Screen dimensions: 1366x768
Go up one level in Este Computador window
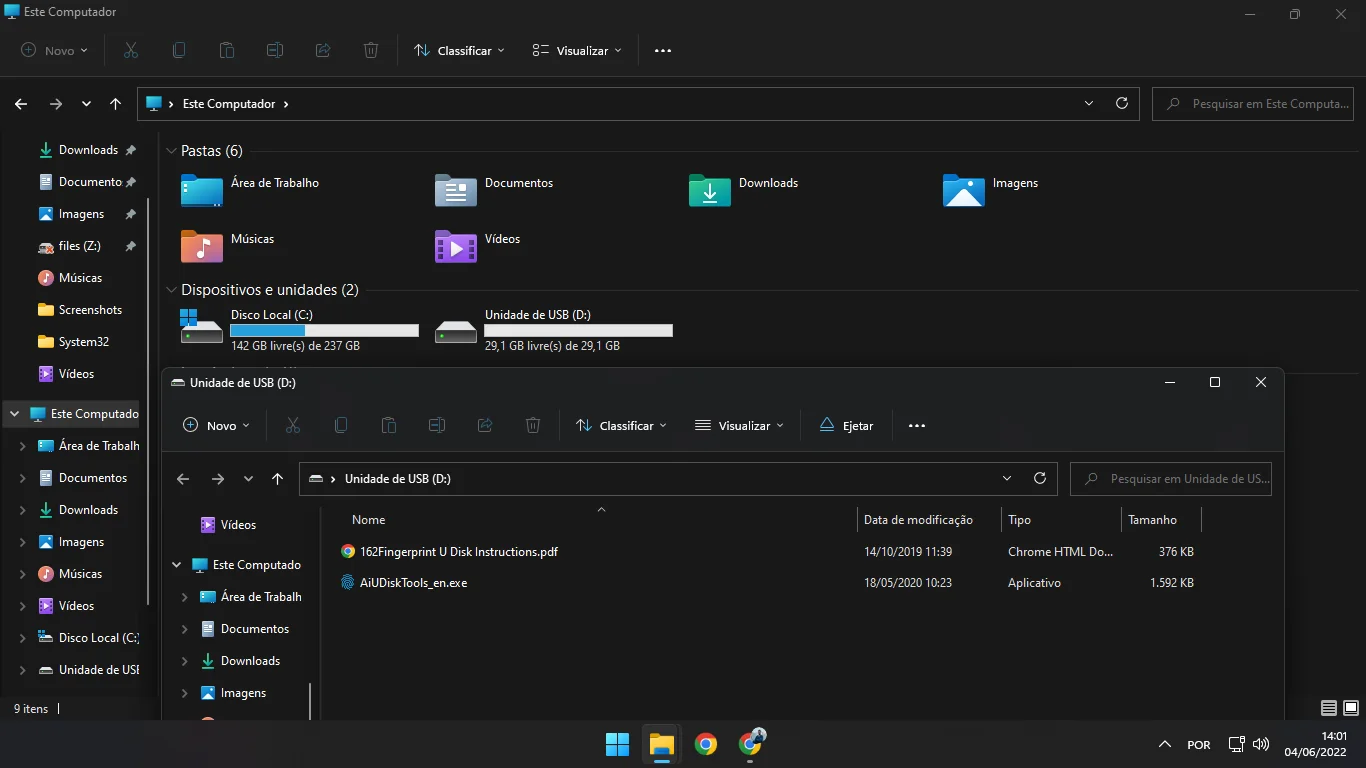116,103
